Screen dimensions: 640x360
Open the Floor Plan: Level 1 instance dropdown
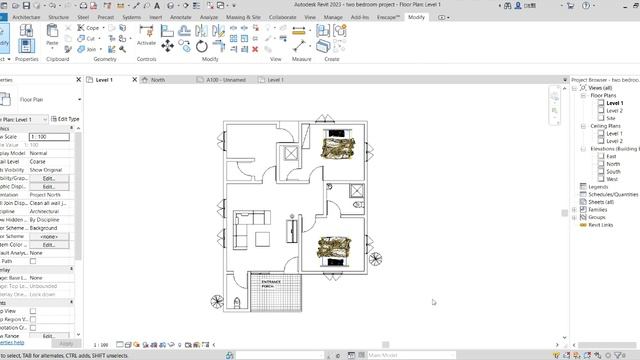pyautogui.click(x=45, y=119)
